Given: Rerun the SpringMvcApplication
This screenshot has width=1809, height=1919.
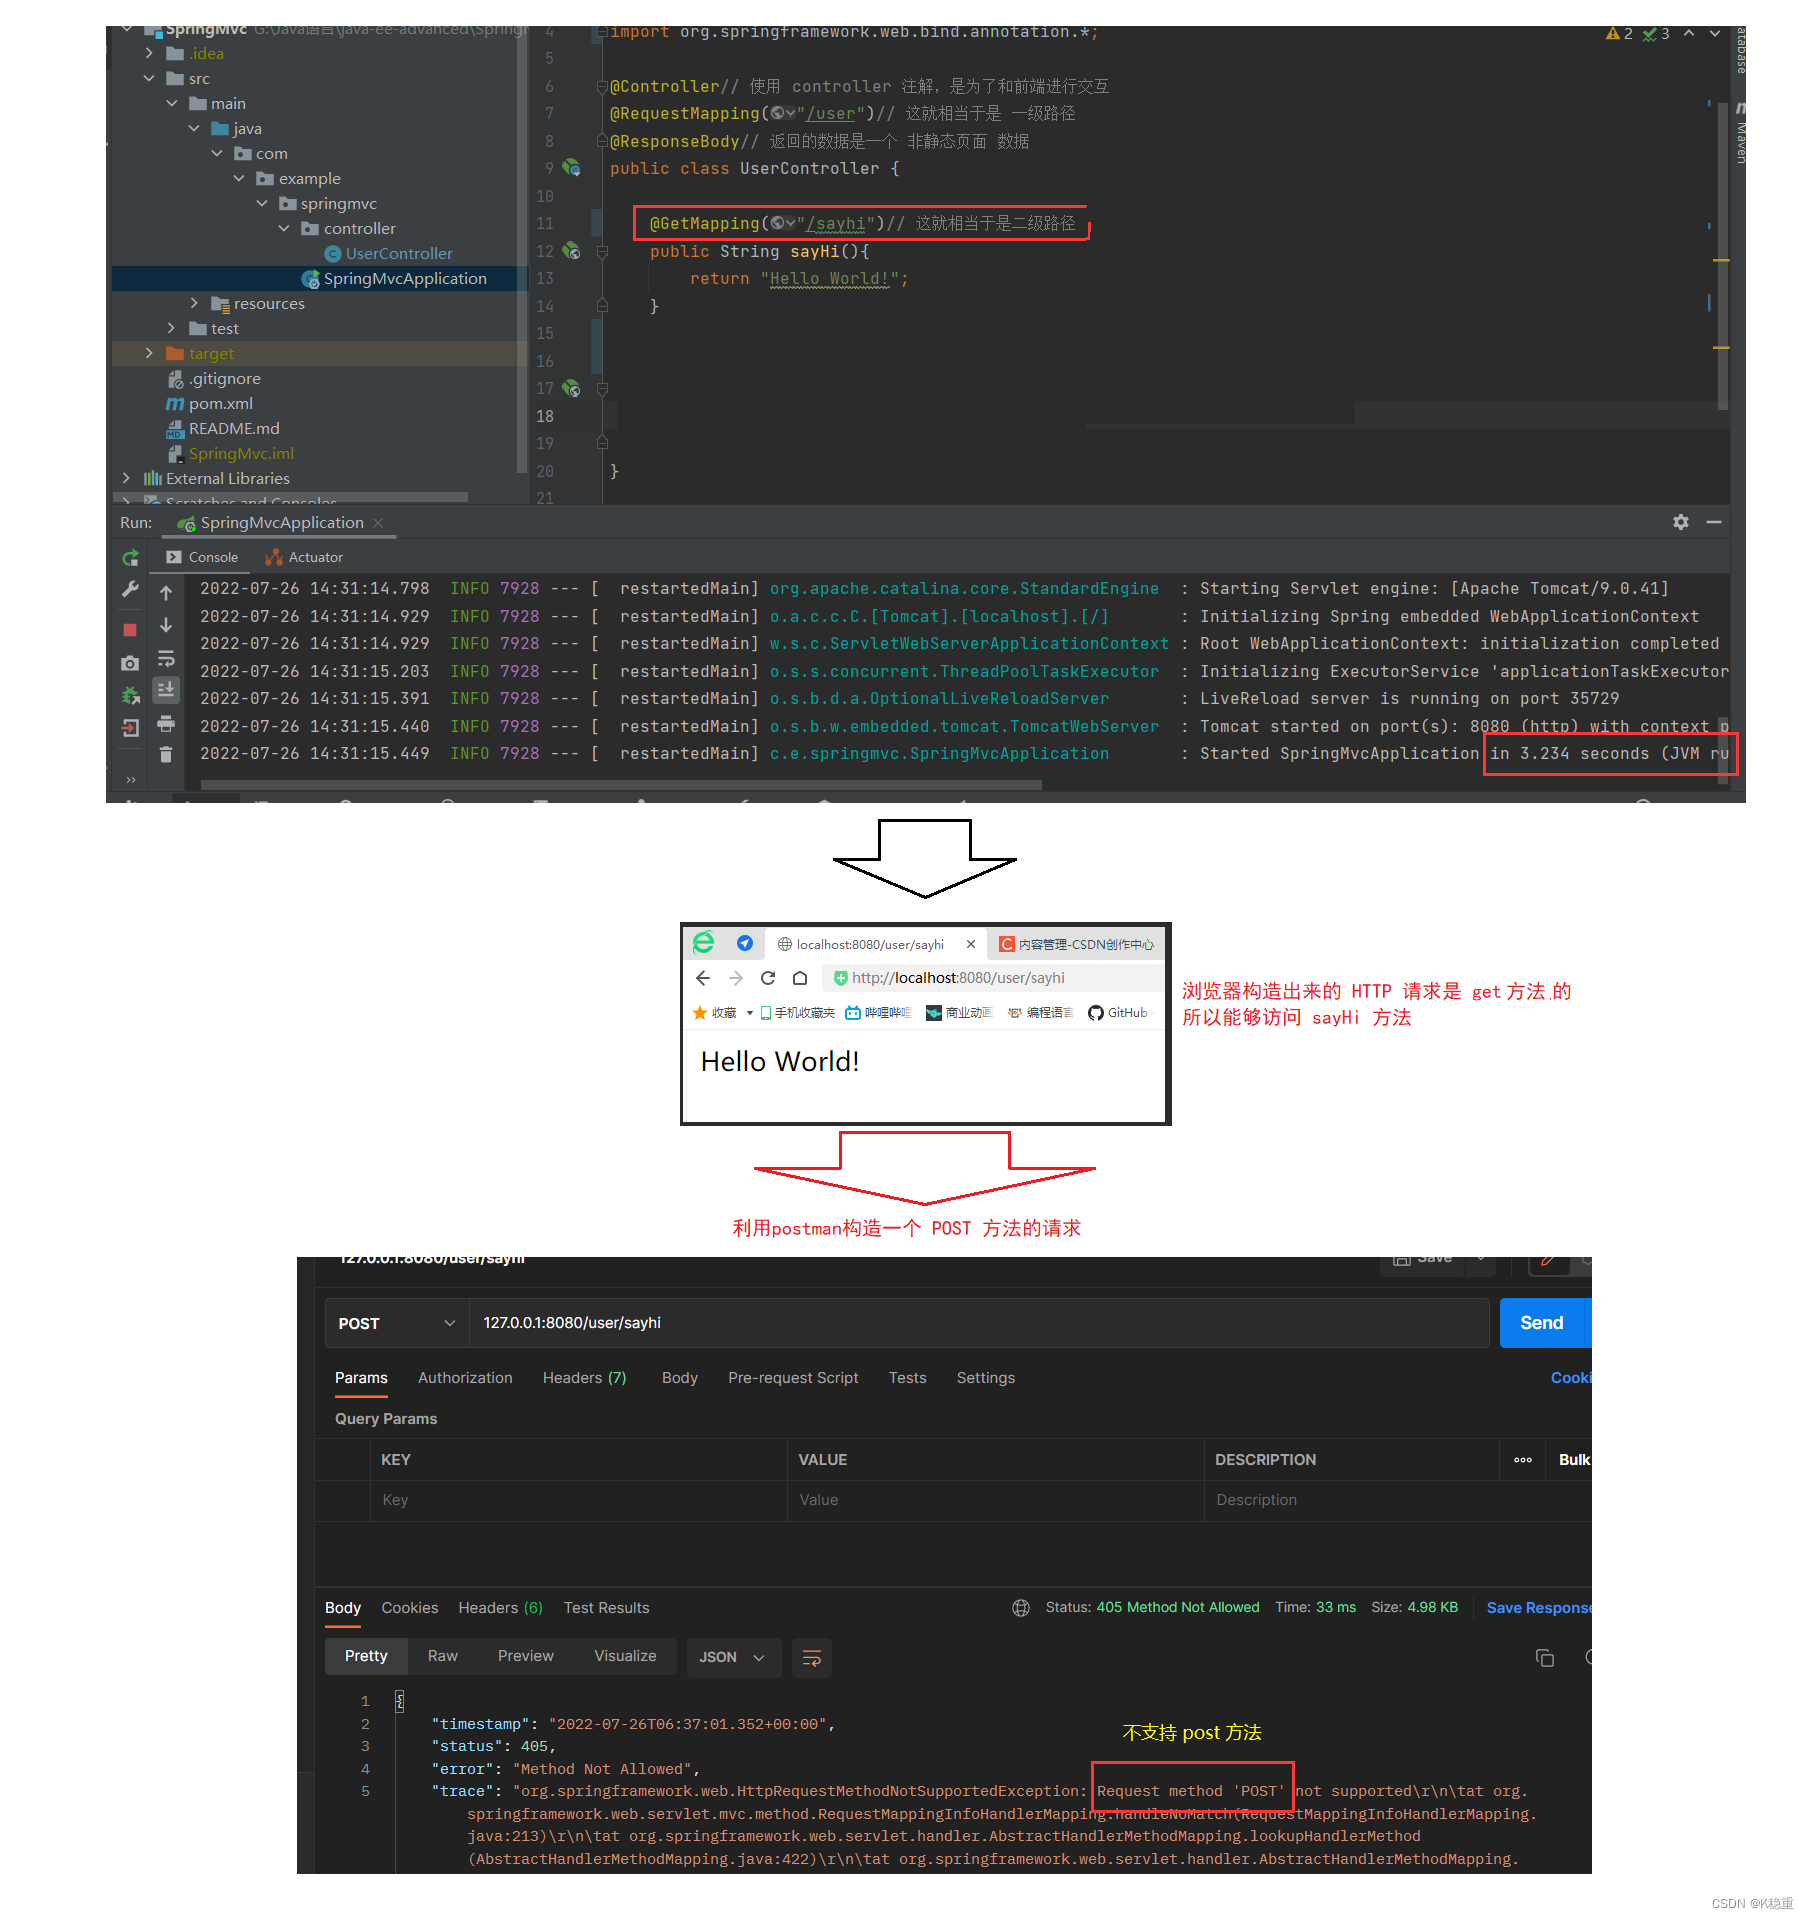Looking at the screenshot, I should coord(130,557).
